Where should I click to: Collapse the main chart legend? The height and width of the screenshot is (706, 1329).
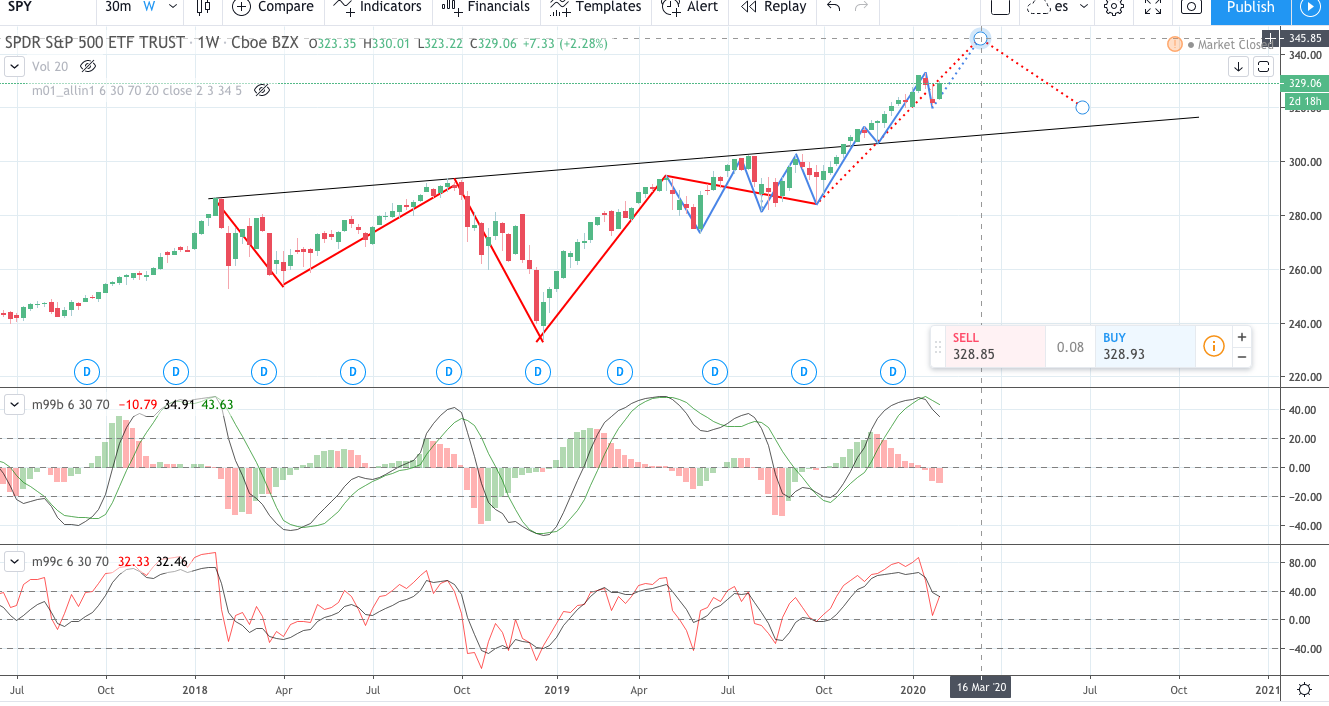[15, 66]
